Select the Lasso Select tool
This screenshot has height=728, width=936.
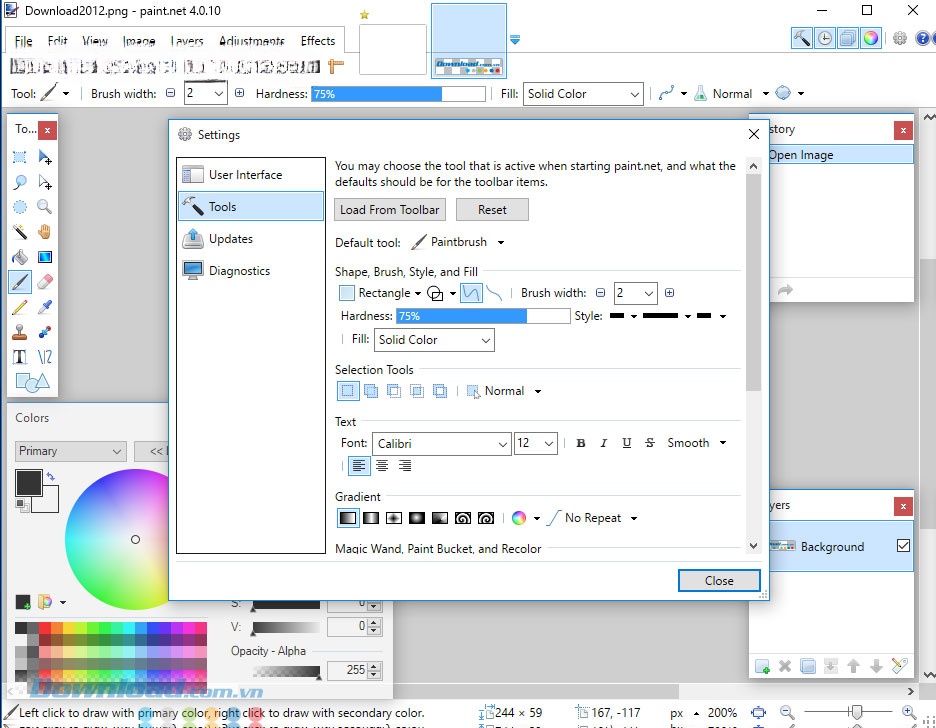click(x=20, y=182)
